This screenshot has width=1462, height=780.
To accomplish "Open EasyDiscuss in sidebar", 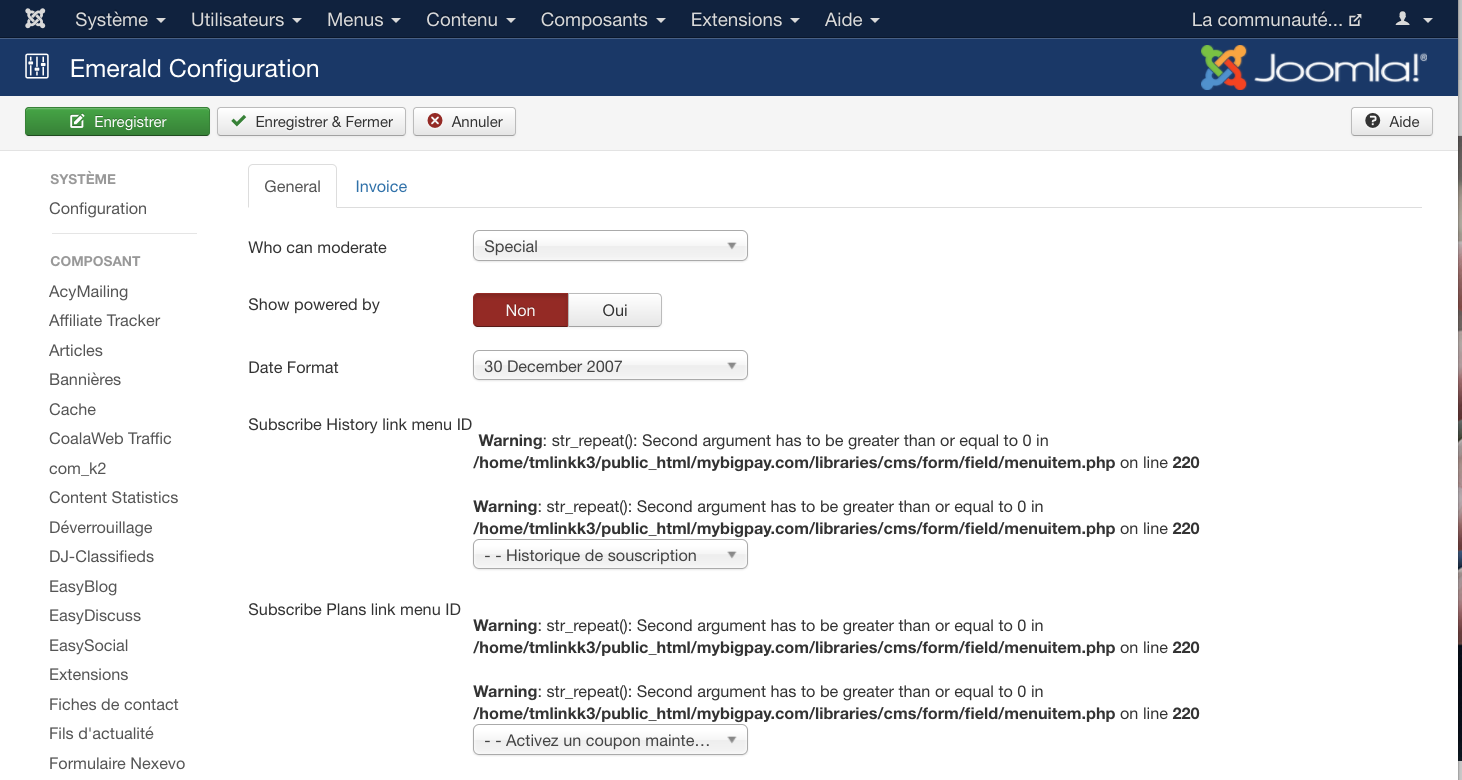I will coord(95,615).
